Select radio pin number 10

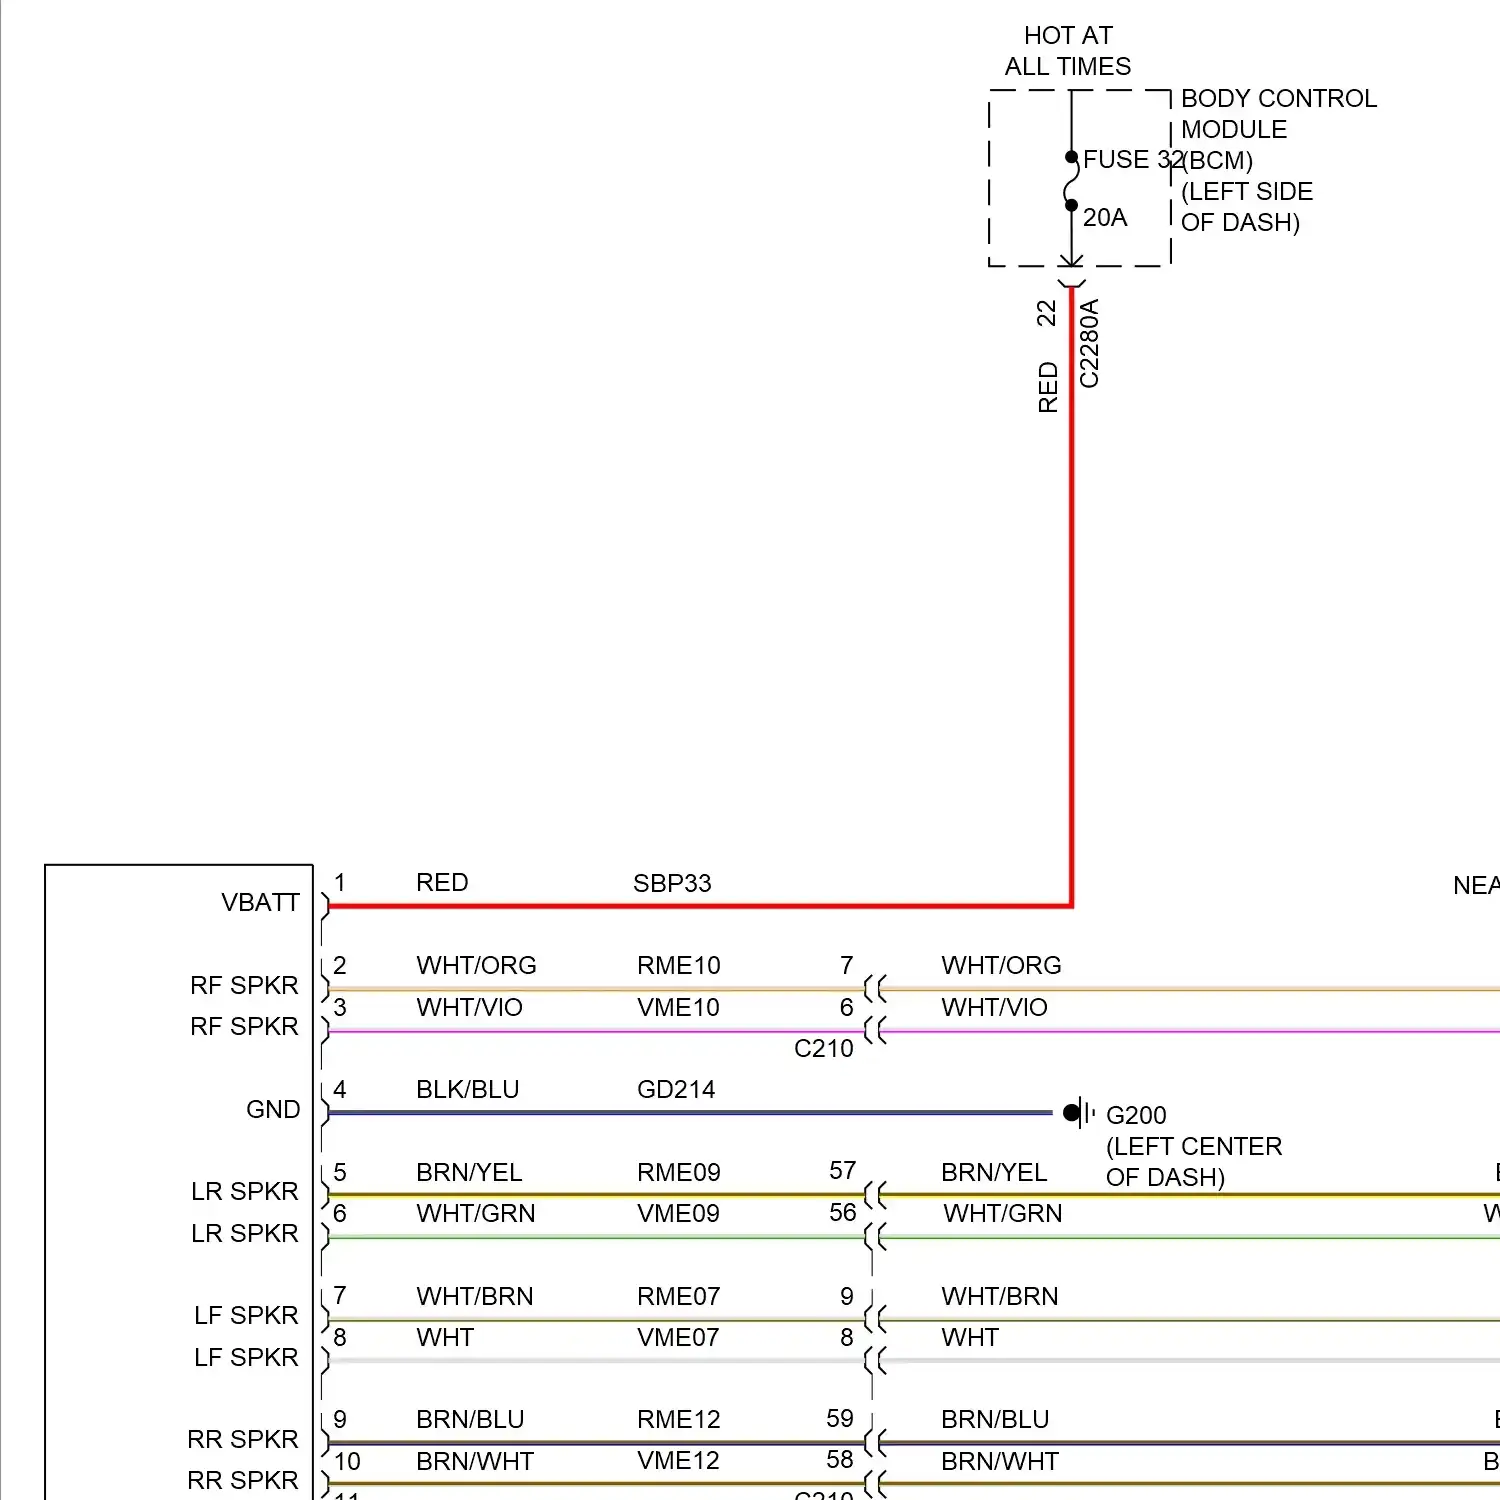click(347, 1462)
